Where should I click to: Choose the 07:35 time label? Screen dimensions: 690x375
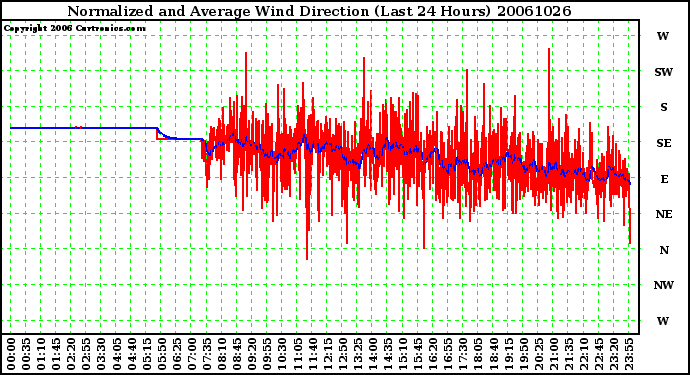point(206,355)
